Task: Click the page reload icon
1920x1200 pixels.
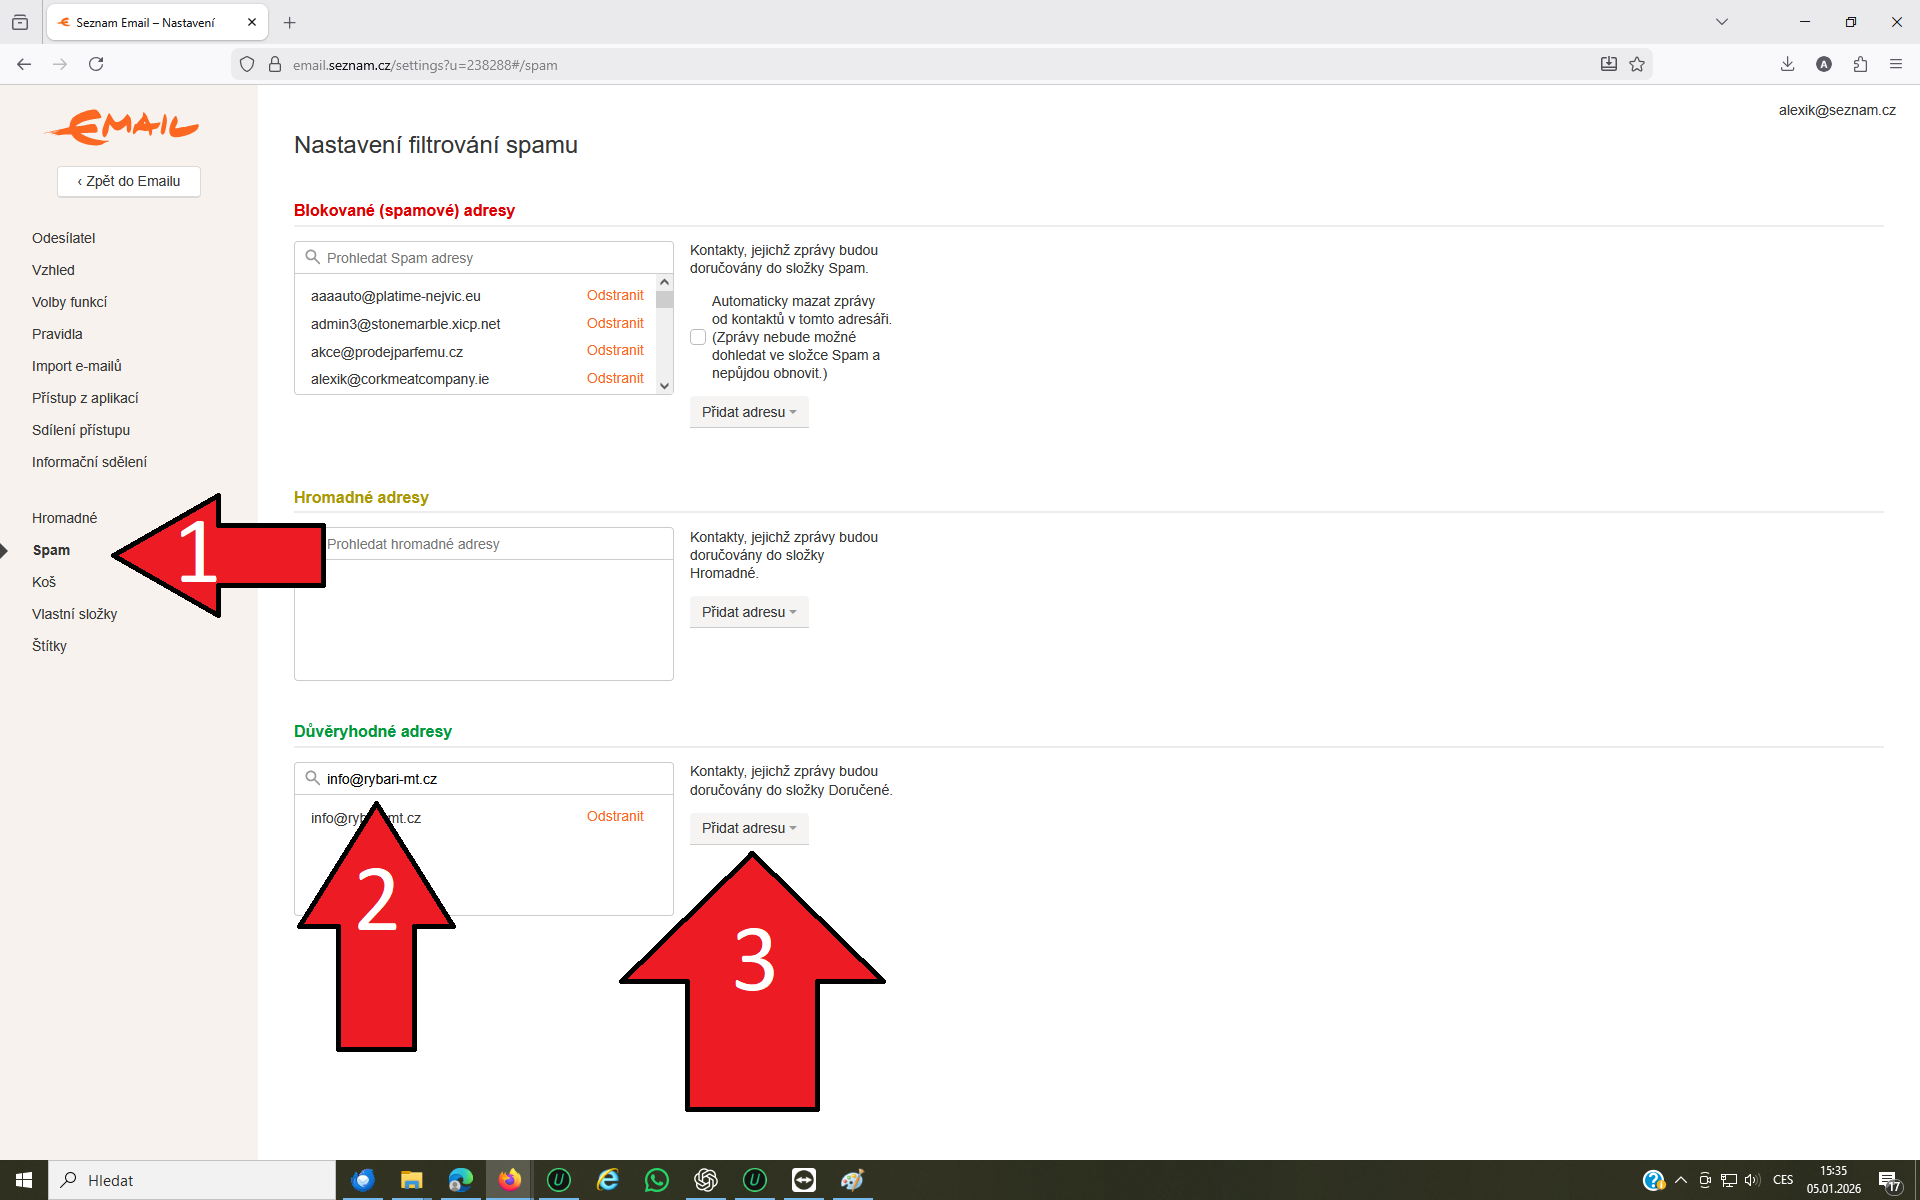Action: pyautogui.click(x=96, y=64)
